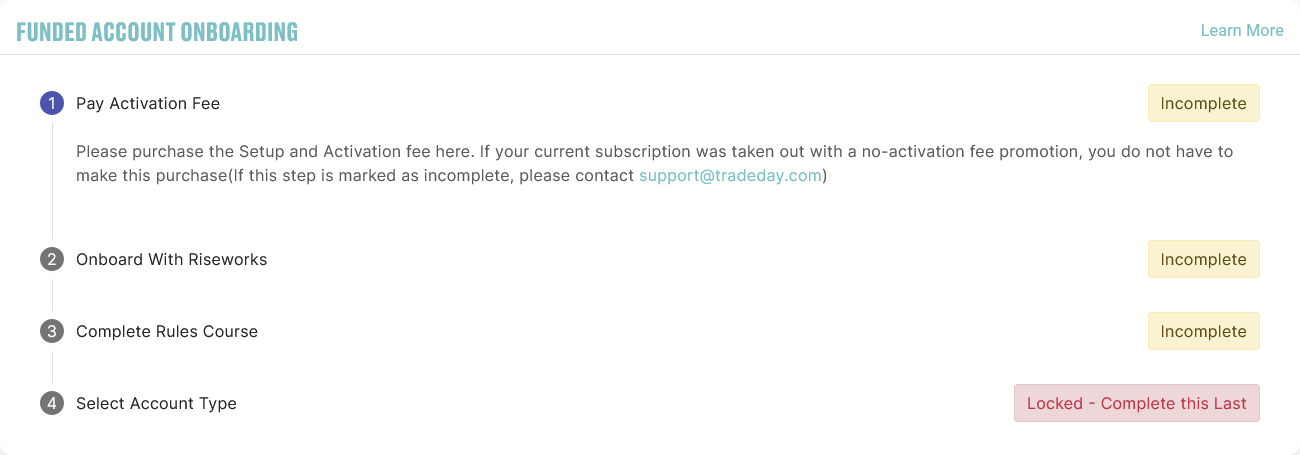Click Incomplete badge beside Onboard With Riseworks
Image resolution: width=1300 pixels, height=455 pixels.
point(1203,259)
